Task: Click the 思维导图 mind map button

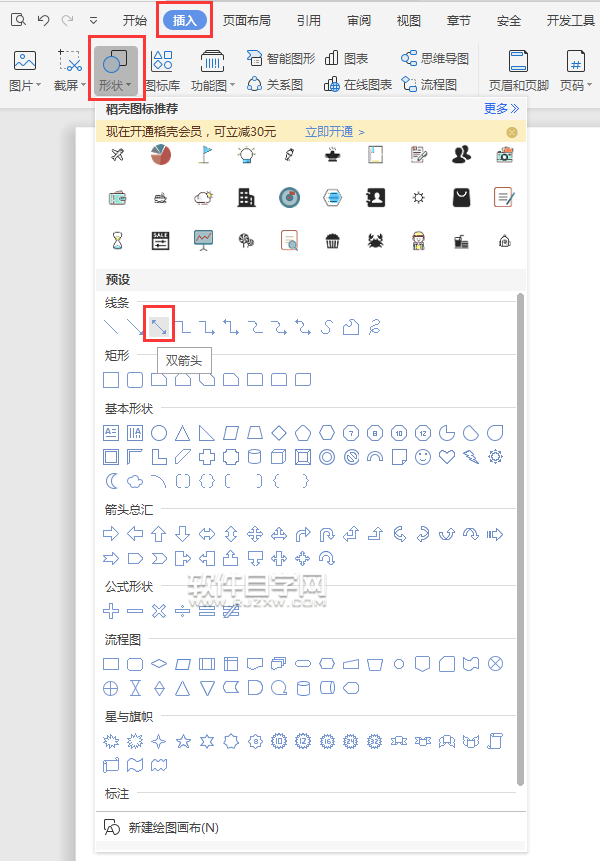Action: click(x=435, y=59)
